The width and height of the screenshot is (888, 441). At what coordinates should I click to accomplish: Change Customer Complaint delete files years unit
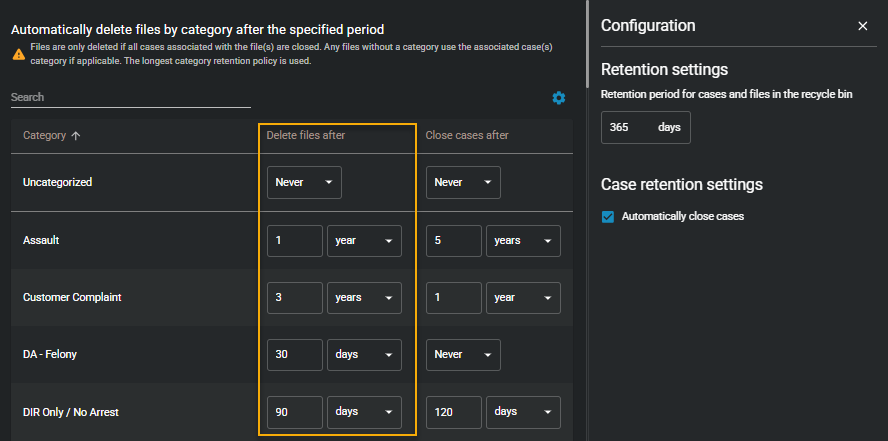click(364, 298)
